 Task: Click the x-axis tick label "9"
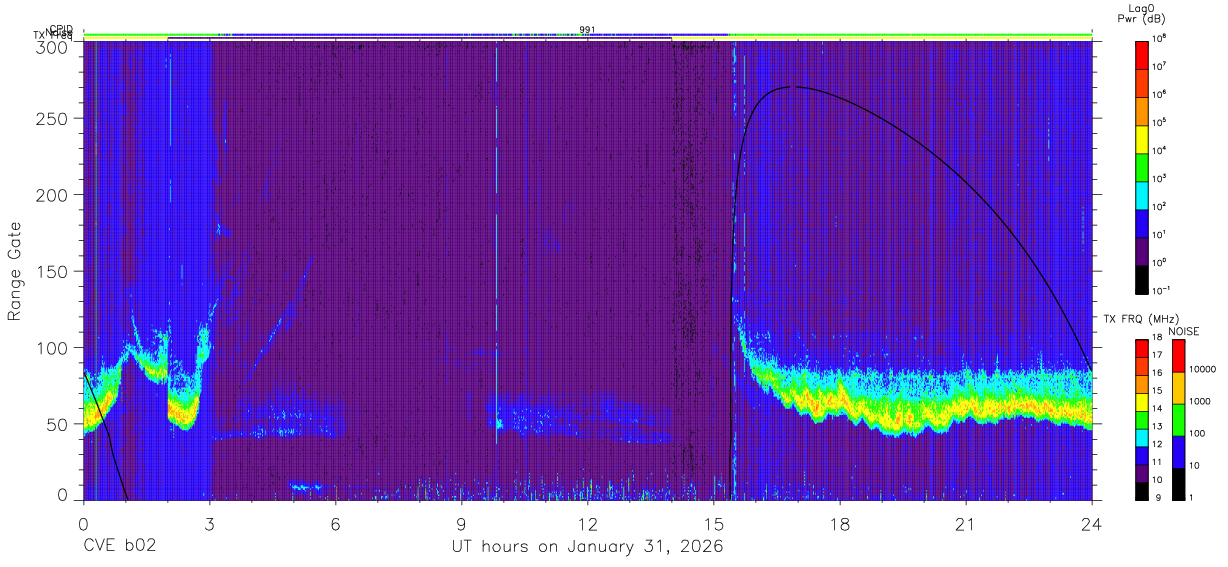tap(461, 524)
